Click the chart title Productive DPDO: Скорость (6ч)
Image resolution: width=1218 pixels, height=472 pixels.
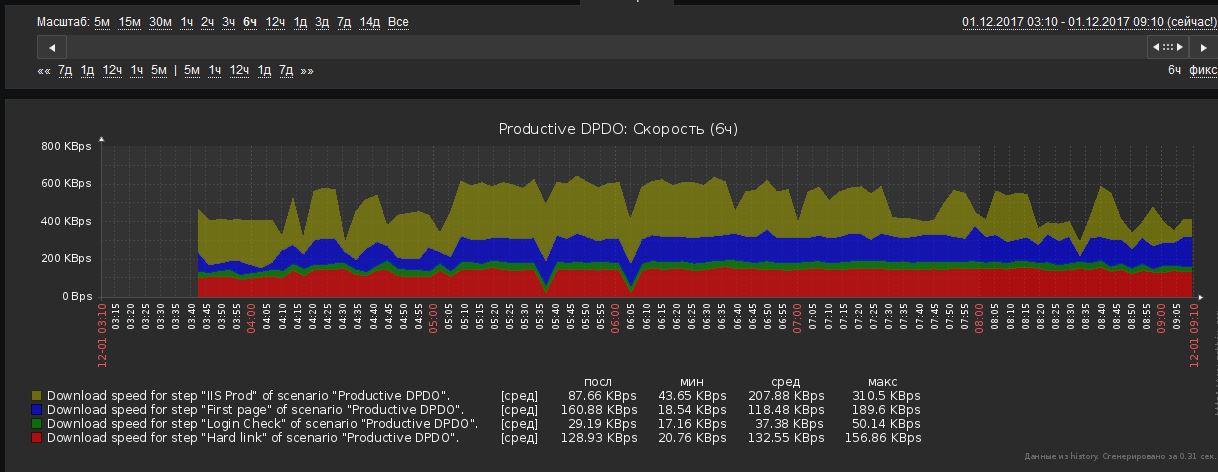tap(618, 129)
